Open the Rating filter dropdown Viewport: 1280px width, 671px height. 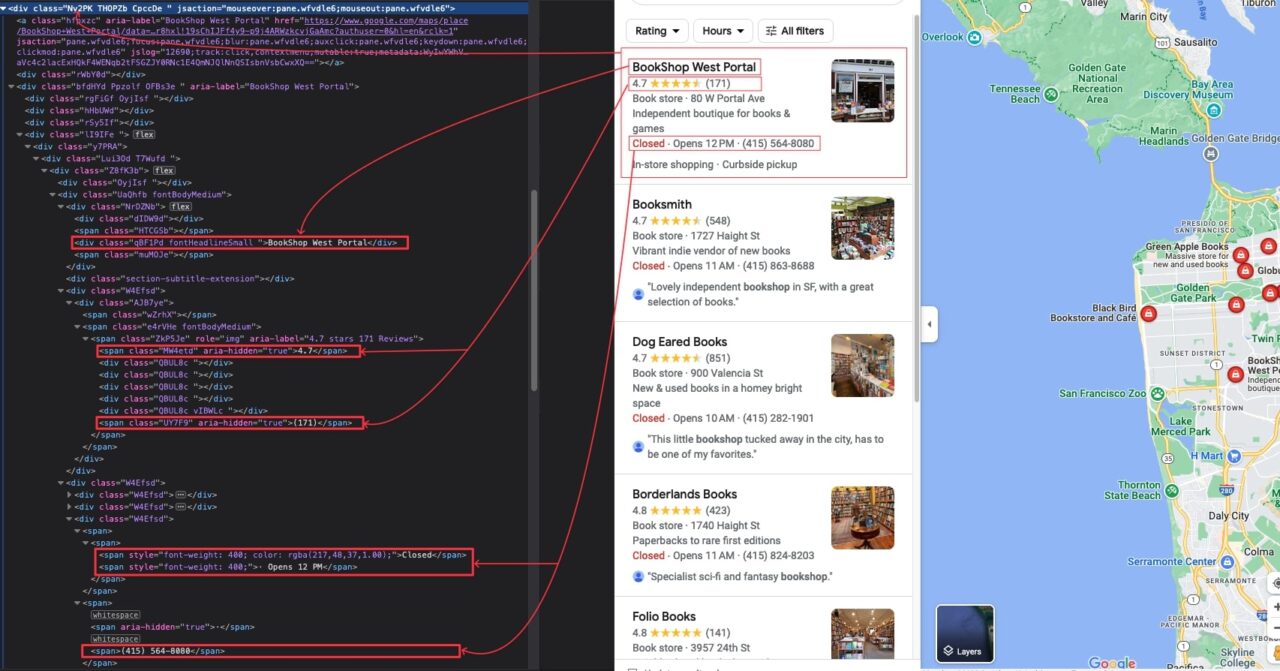tap(656, 31)
